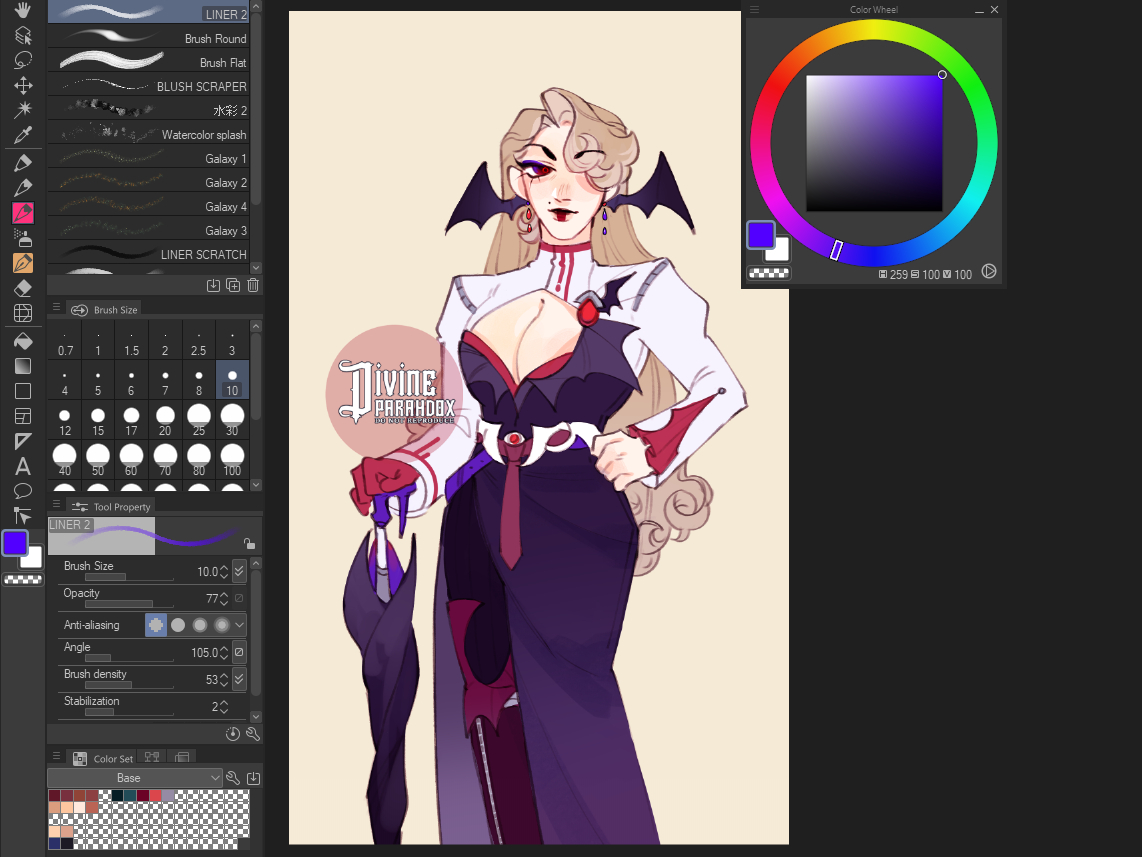Expand the anti-aliasing options chevron
1142x857 pixels.
click(239, 625)
